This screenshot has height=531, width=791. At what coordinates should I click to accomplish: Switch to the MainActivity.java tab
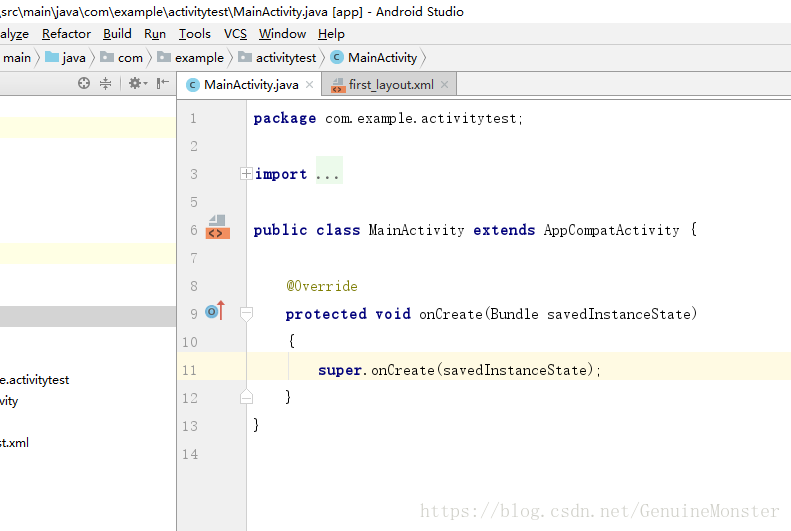coord(251,85)
